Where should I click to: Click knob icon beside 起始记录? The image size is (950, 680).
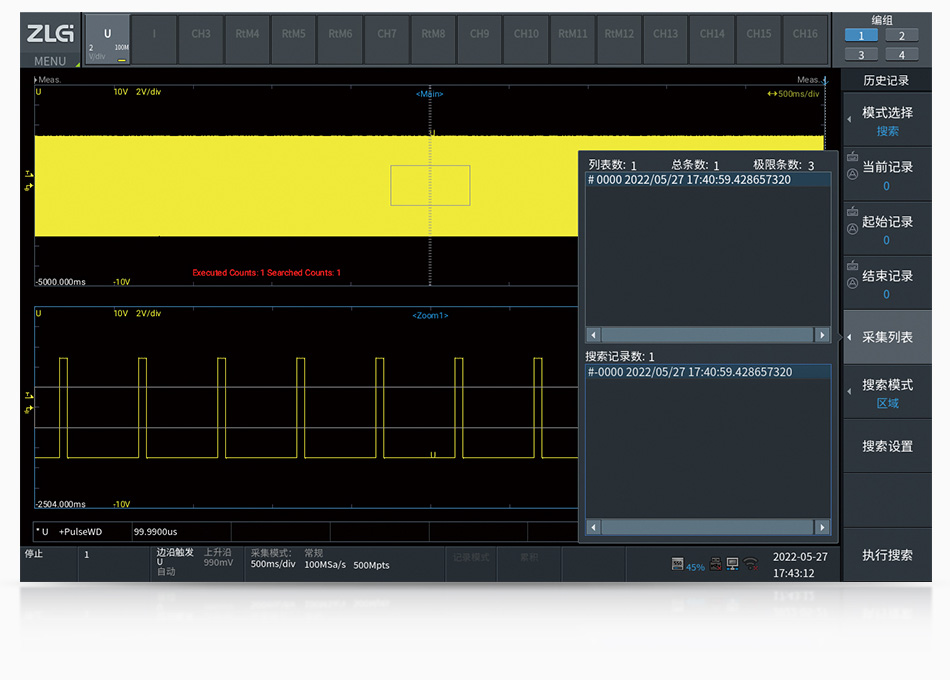point(852,229)
